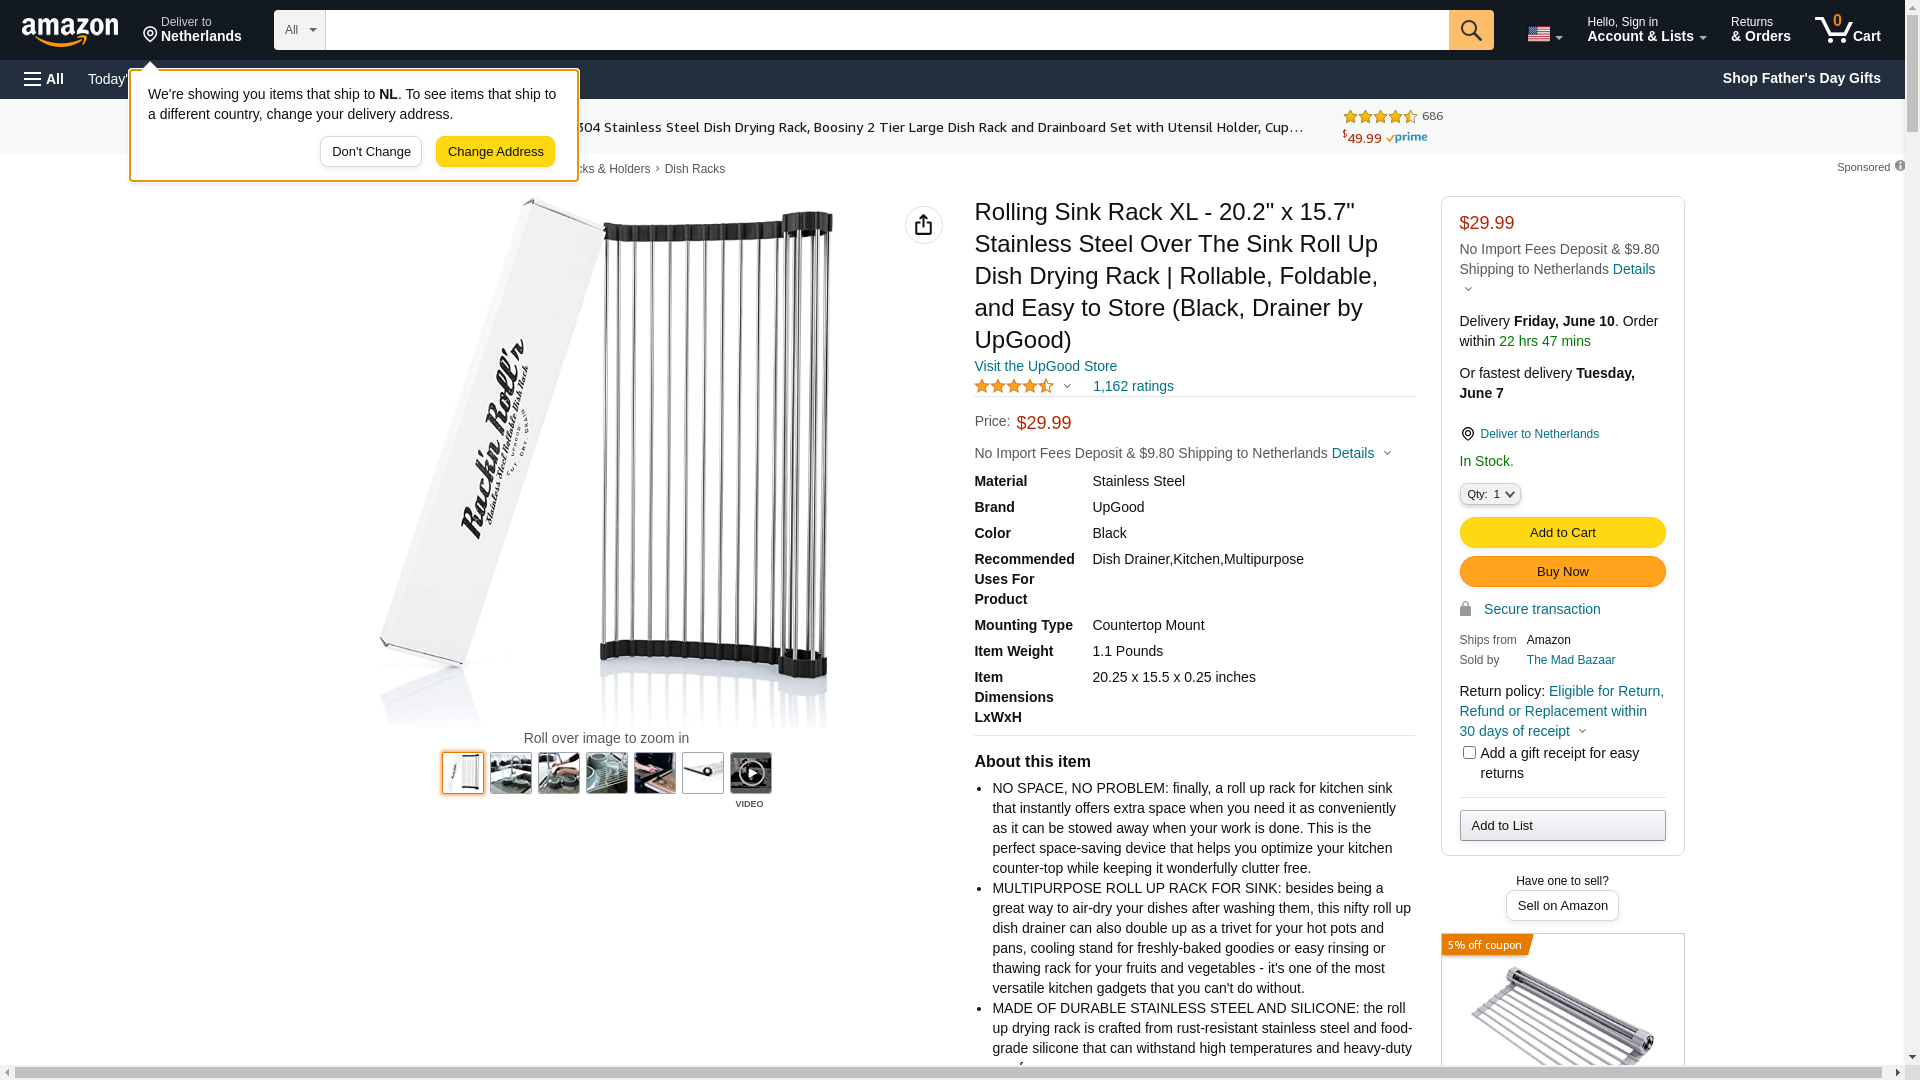Open the search category All dropdown
1920x1080 pixels.
pos(300,30)
